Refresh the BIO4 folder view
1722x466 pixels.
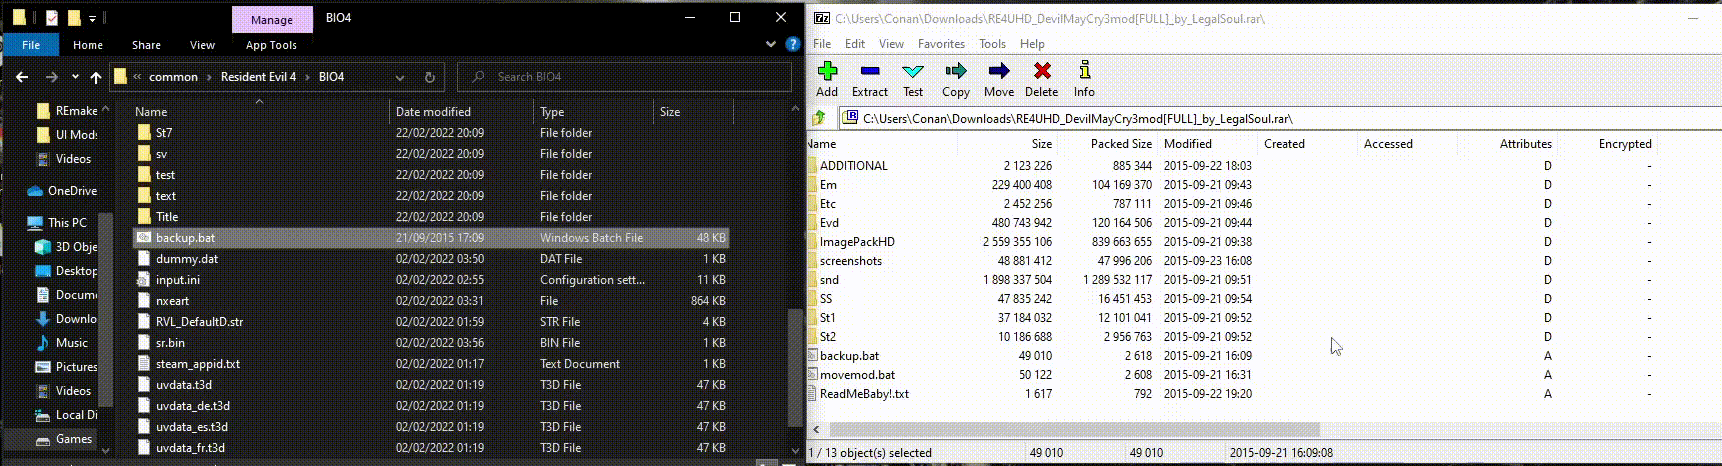(x=430, y=77)
